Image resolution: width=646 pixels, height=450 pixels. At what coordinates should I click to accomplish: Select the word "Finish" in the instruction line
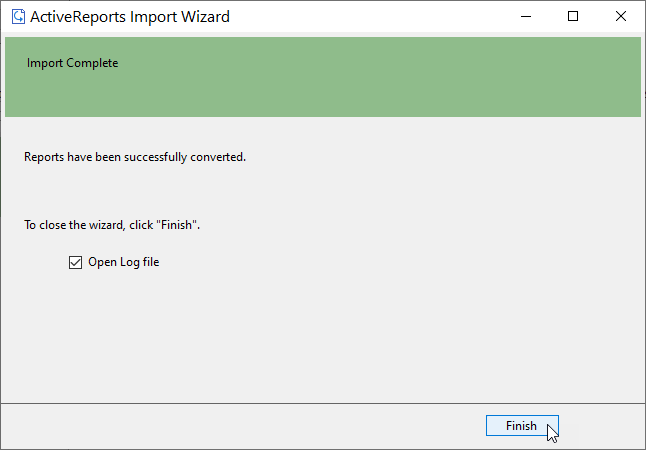176,225
